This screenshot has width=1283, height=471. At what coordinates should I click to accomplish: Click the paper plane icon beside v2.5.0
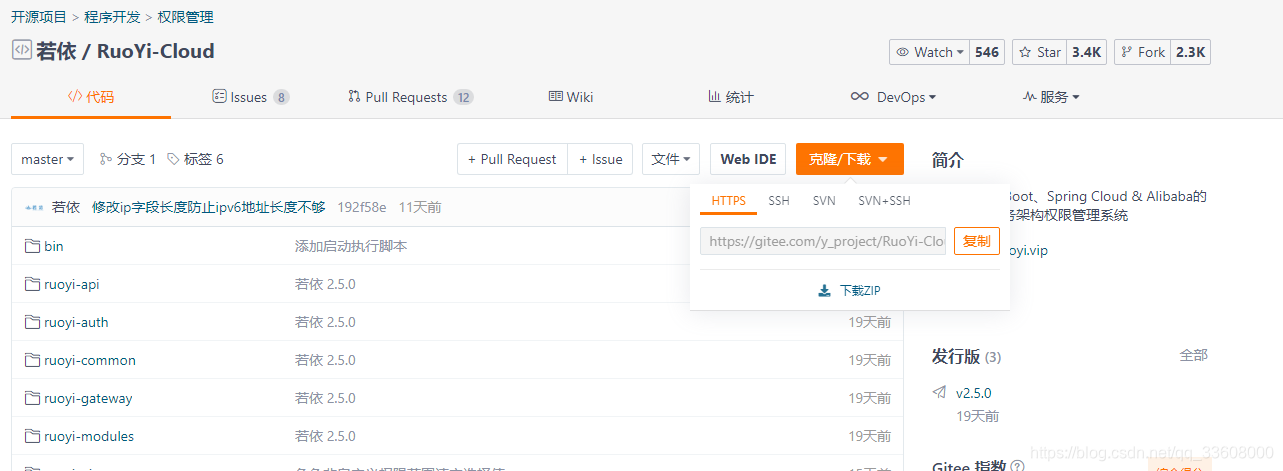[939, 393]
